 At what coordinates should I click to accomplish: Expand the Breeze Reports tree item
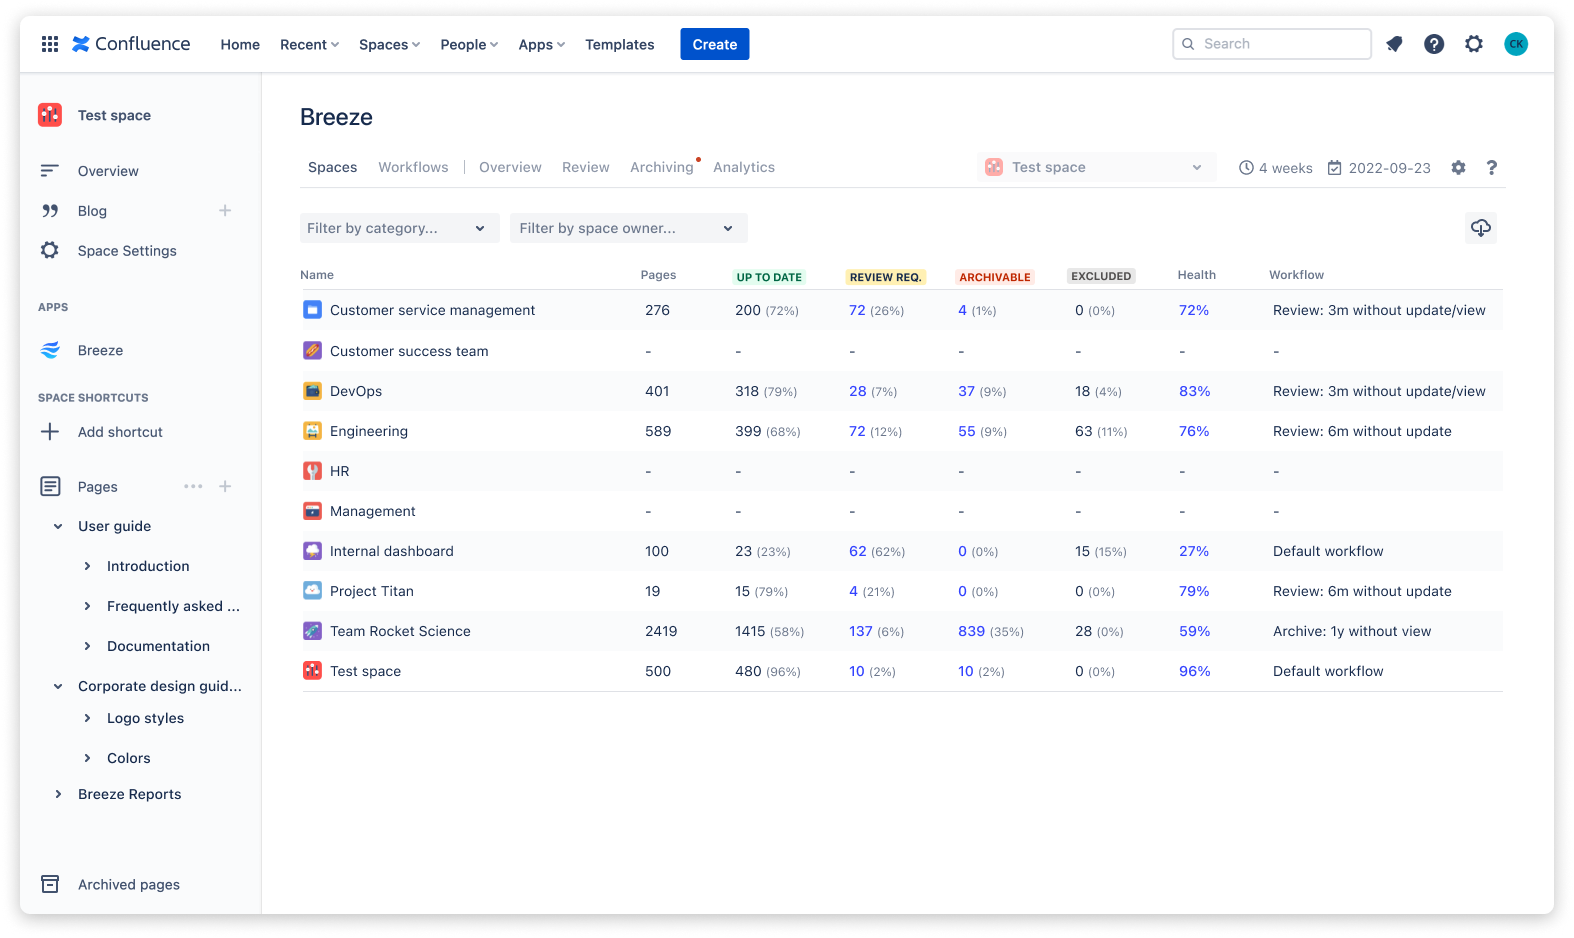(58, 794)
